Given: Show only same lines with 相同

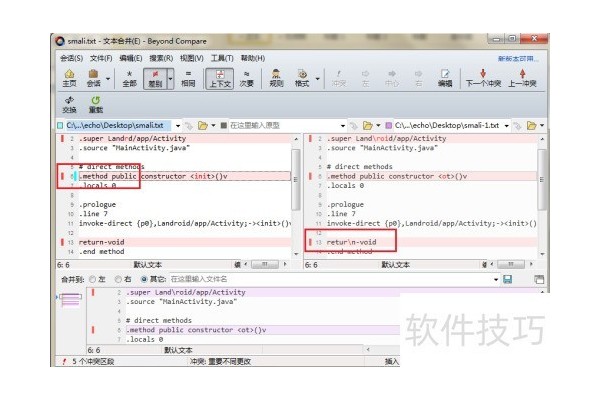Looking at the screenshot, I should pyautogui.click(x=188, y=78).
